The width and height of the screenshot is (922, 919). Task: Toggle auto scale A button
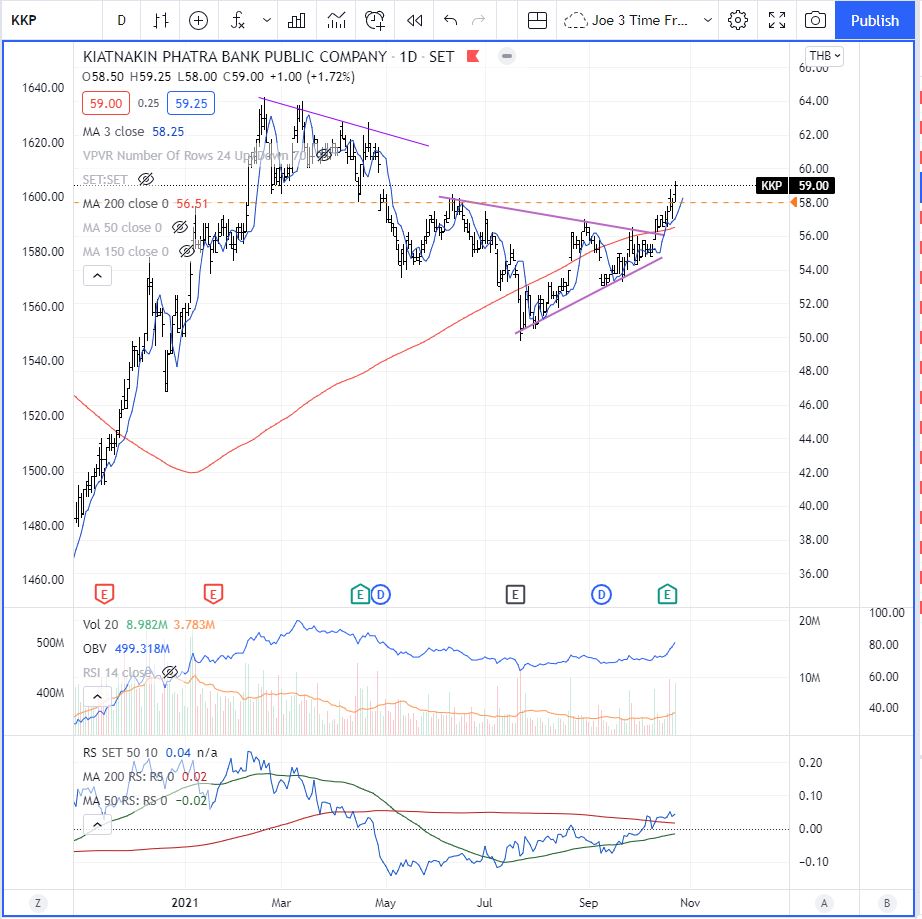(x=824, y=903)
